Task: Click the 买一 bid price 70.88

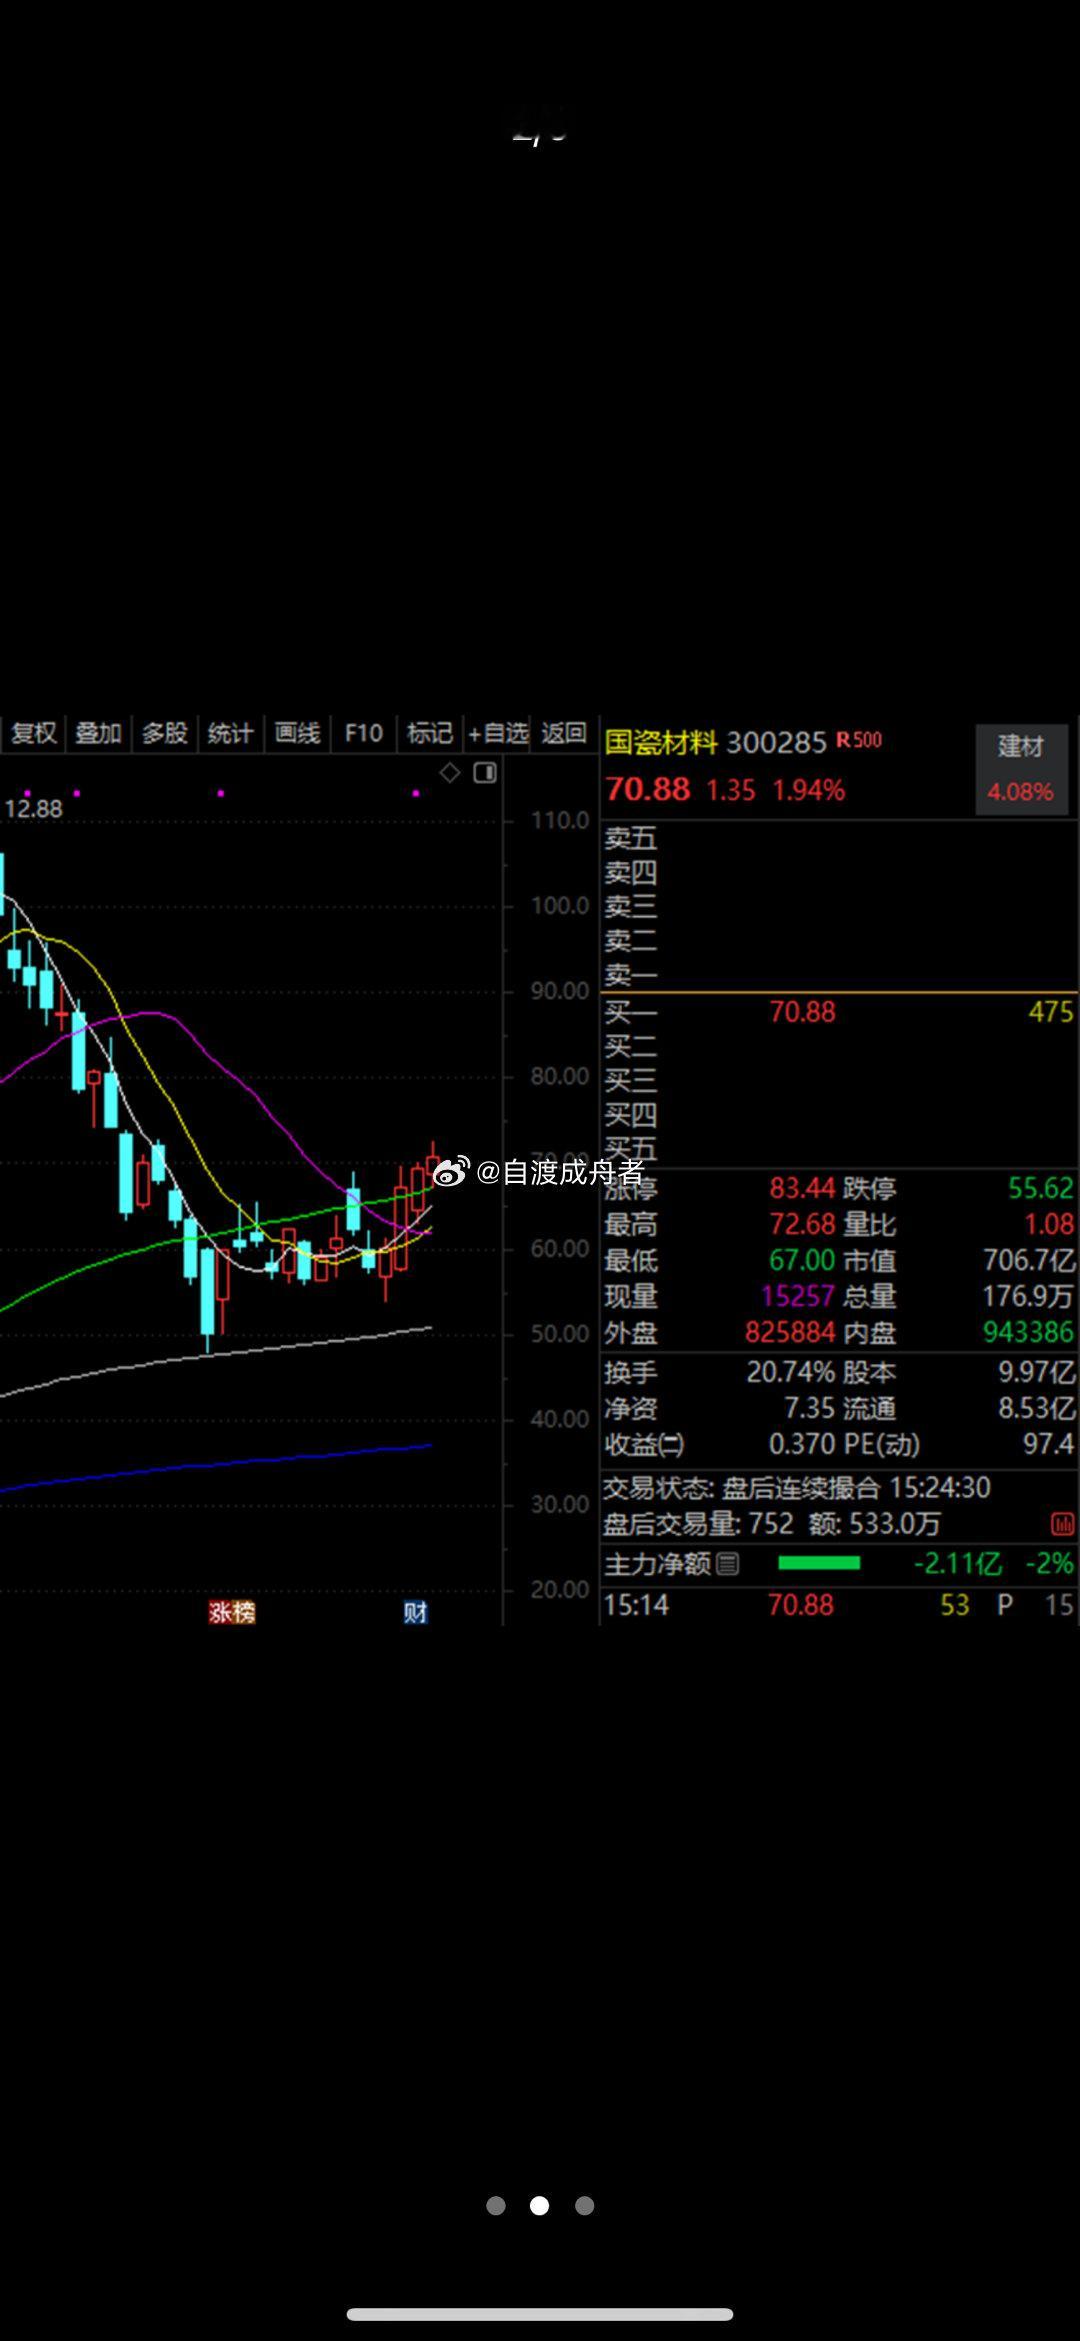Action: pos(802,1012)
